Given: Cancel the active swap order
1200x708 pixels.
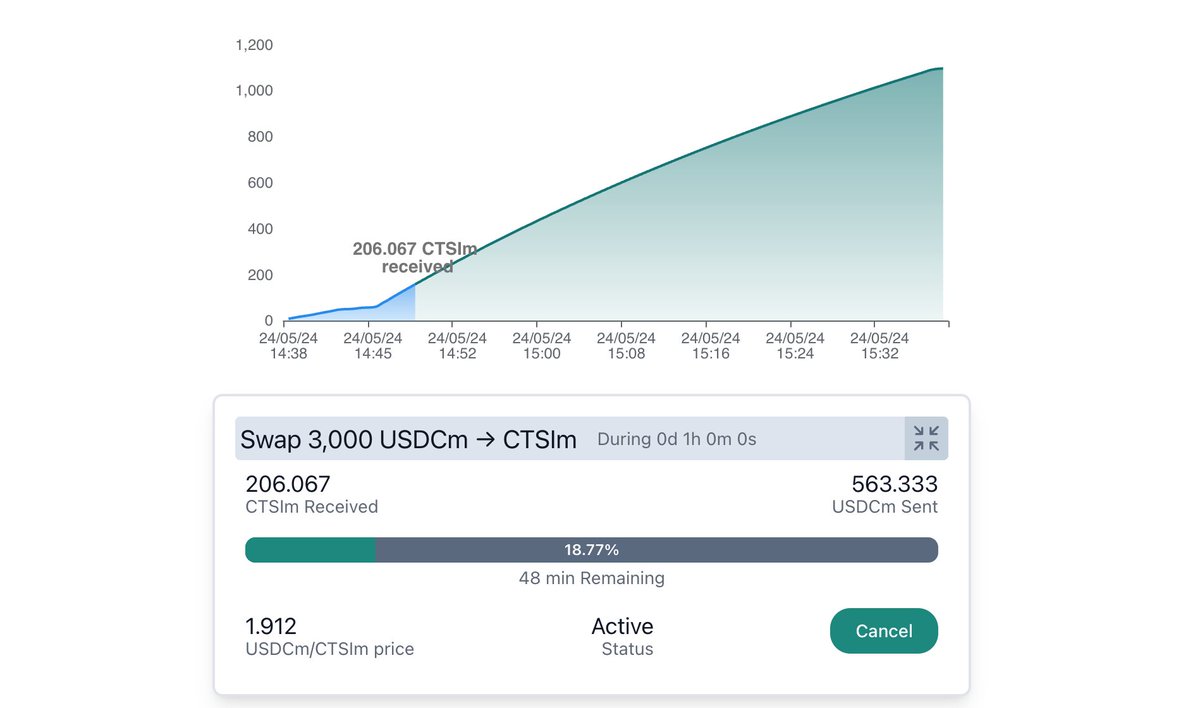Looking at the screenshot, I should point(884,631).
